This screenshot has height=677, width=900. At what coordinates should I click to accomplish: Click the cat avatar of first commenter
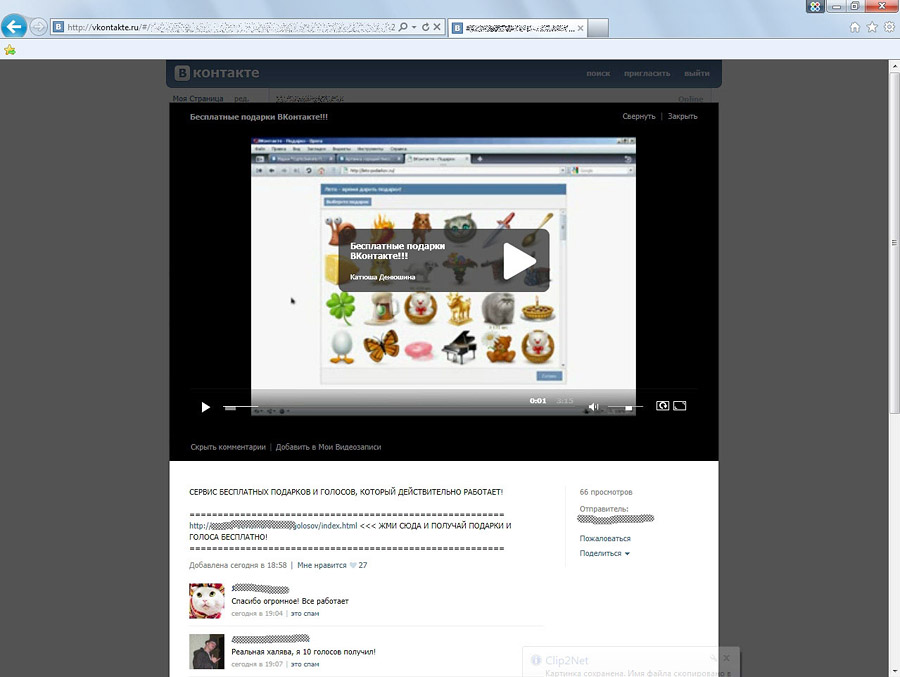206,600
